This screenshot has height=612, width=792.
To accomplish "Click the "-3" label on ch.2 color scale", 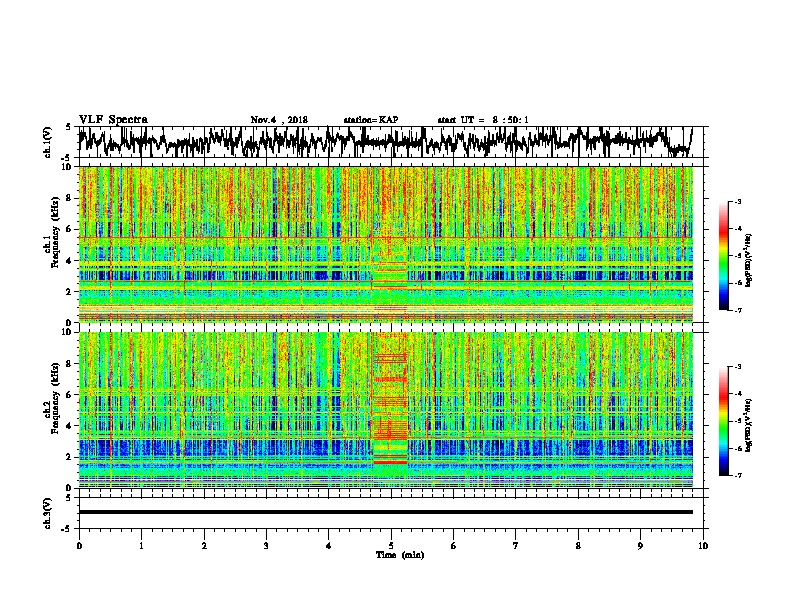I will click(x=737, y=367).
